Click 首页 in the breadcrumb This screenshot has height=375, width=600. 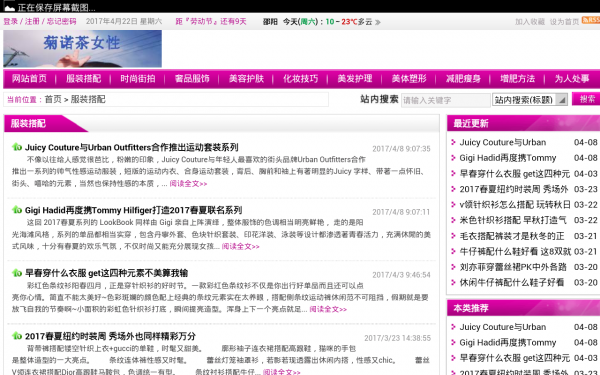[x=53, y=99]
